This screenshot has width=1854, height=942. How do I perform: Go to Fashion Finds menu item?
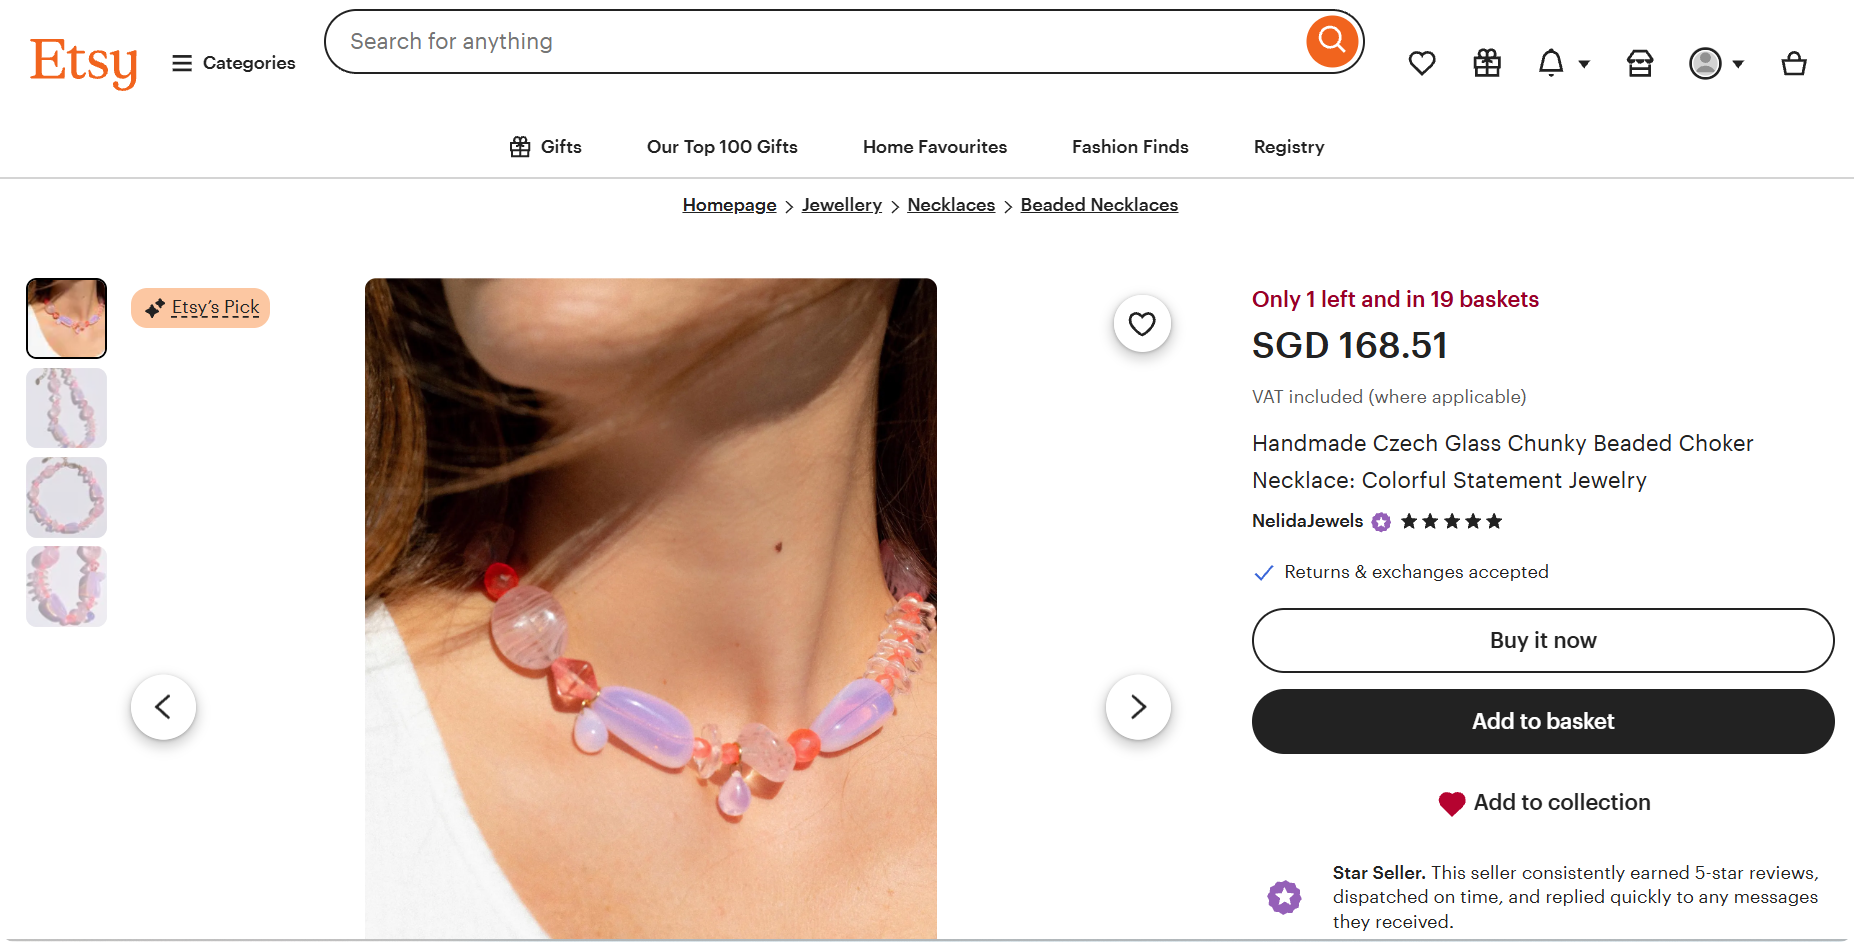pos(1130,147)
